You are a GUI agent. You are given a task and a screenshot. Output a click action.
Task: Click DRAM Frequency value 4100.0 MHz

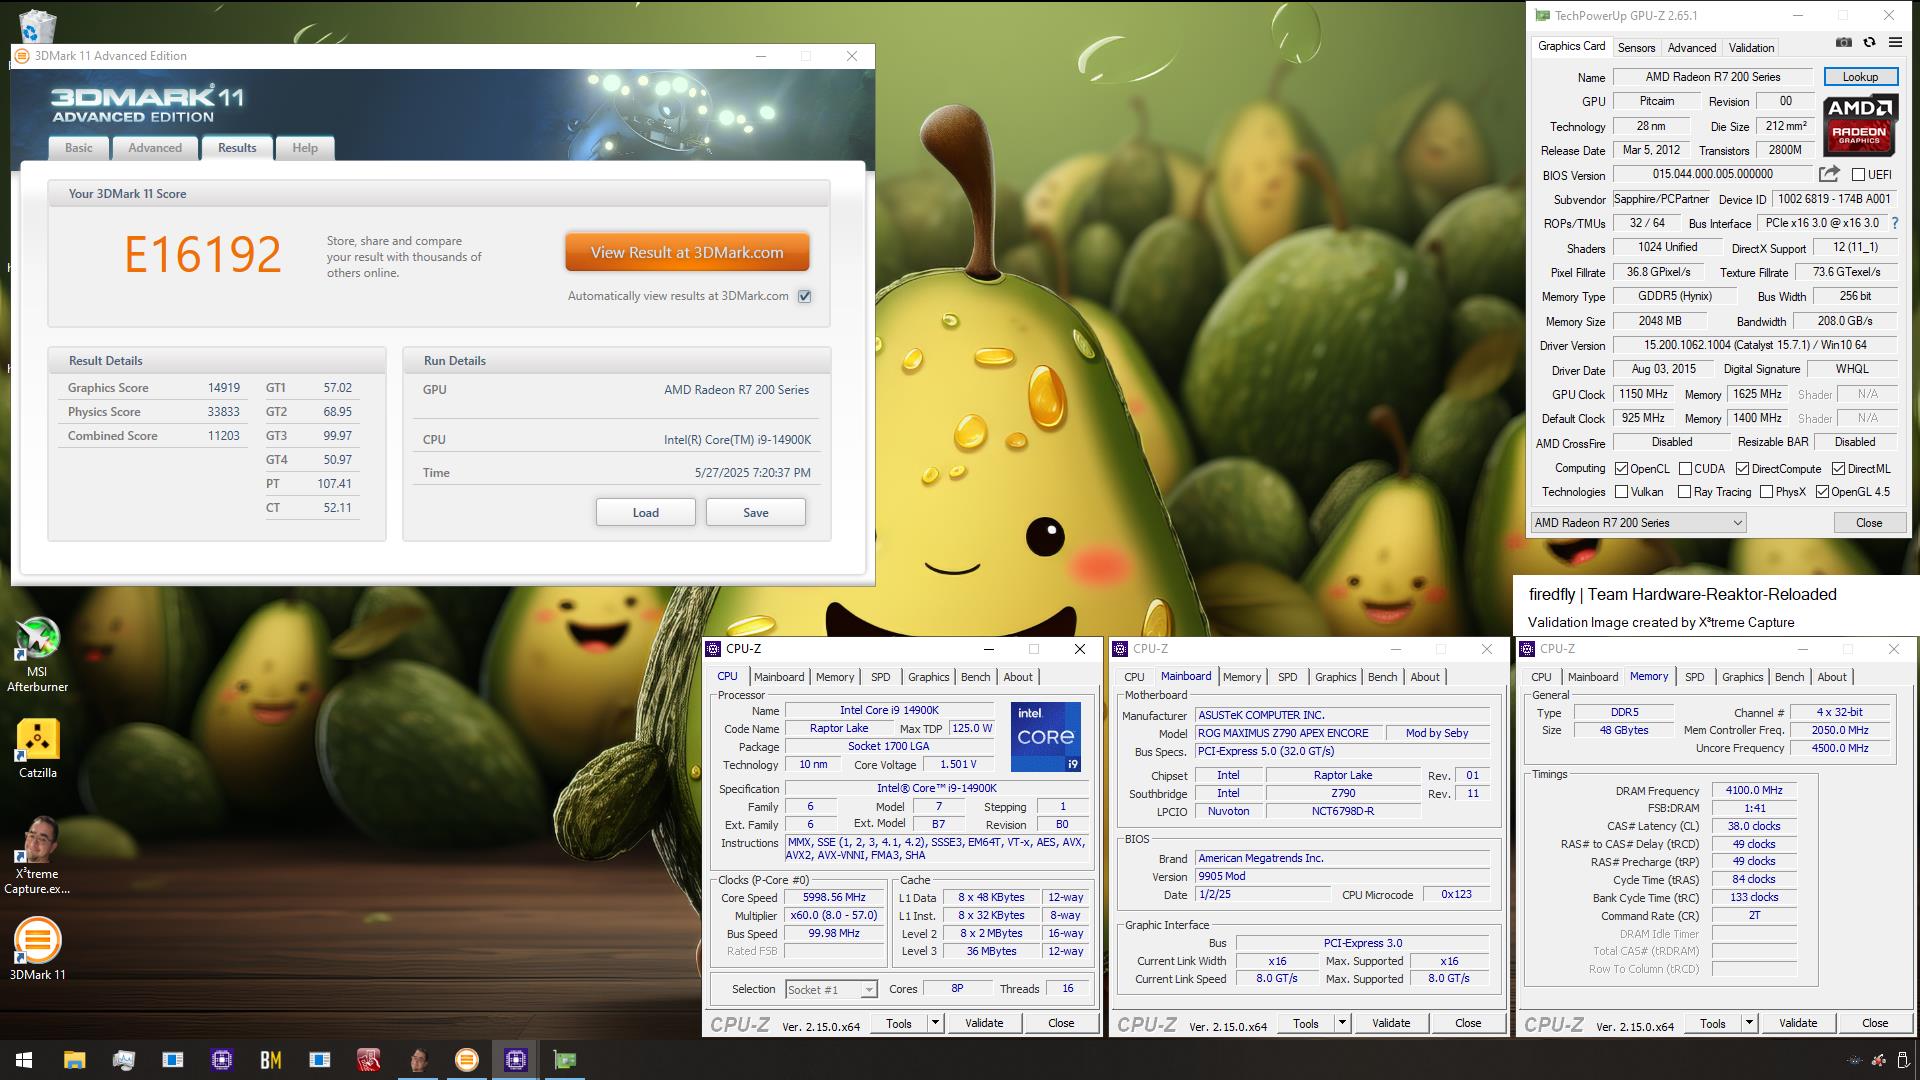click(1754, 790)
